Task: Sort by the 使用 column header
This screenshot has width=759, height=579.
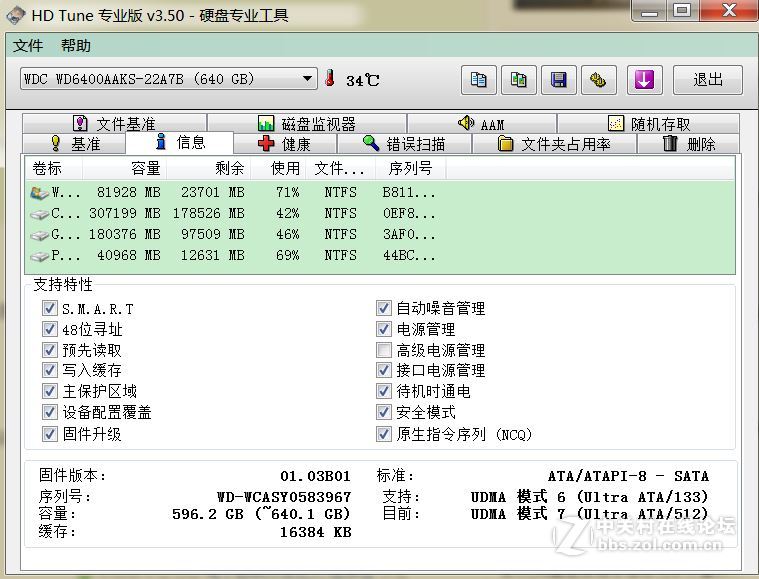Action: (278, 168)
